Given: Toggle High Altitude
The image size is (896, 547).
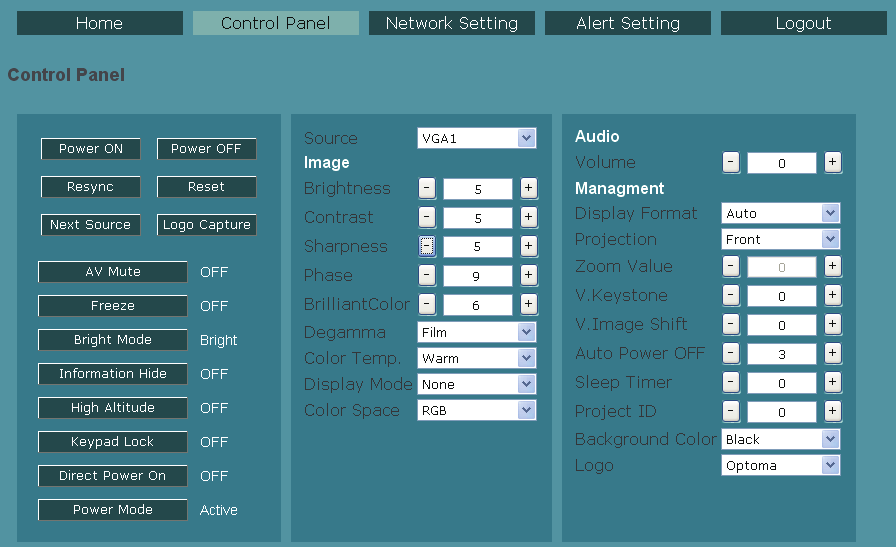Looking at the screenshot, I should click(113, 408).
